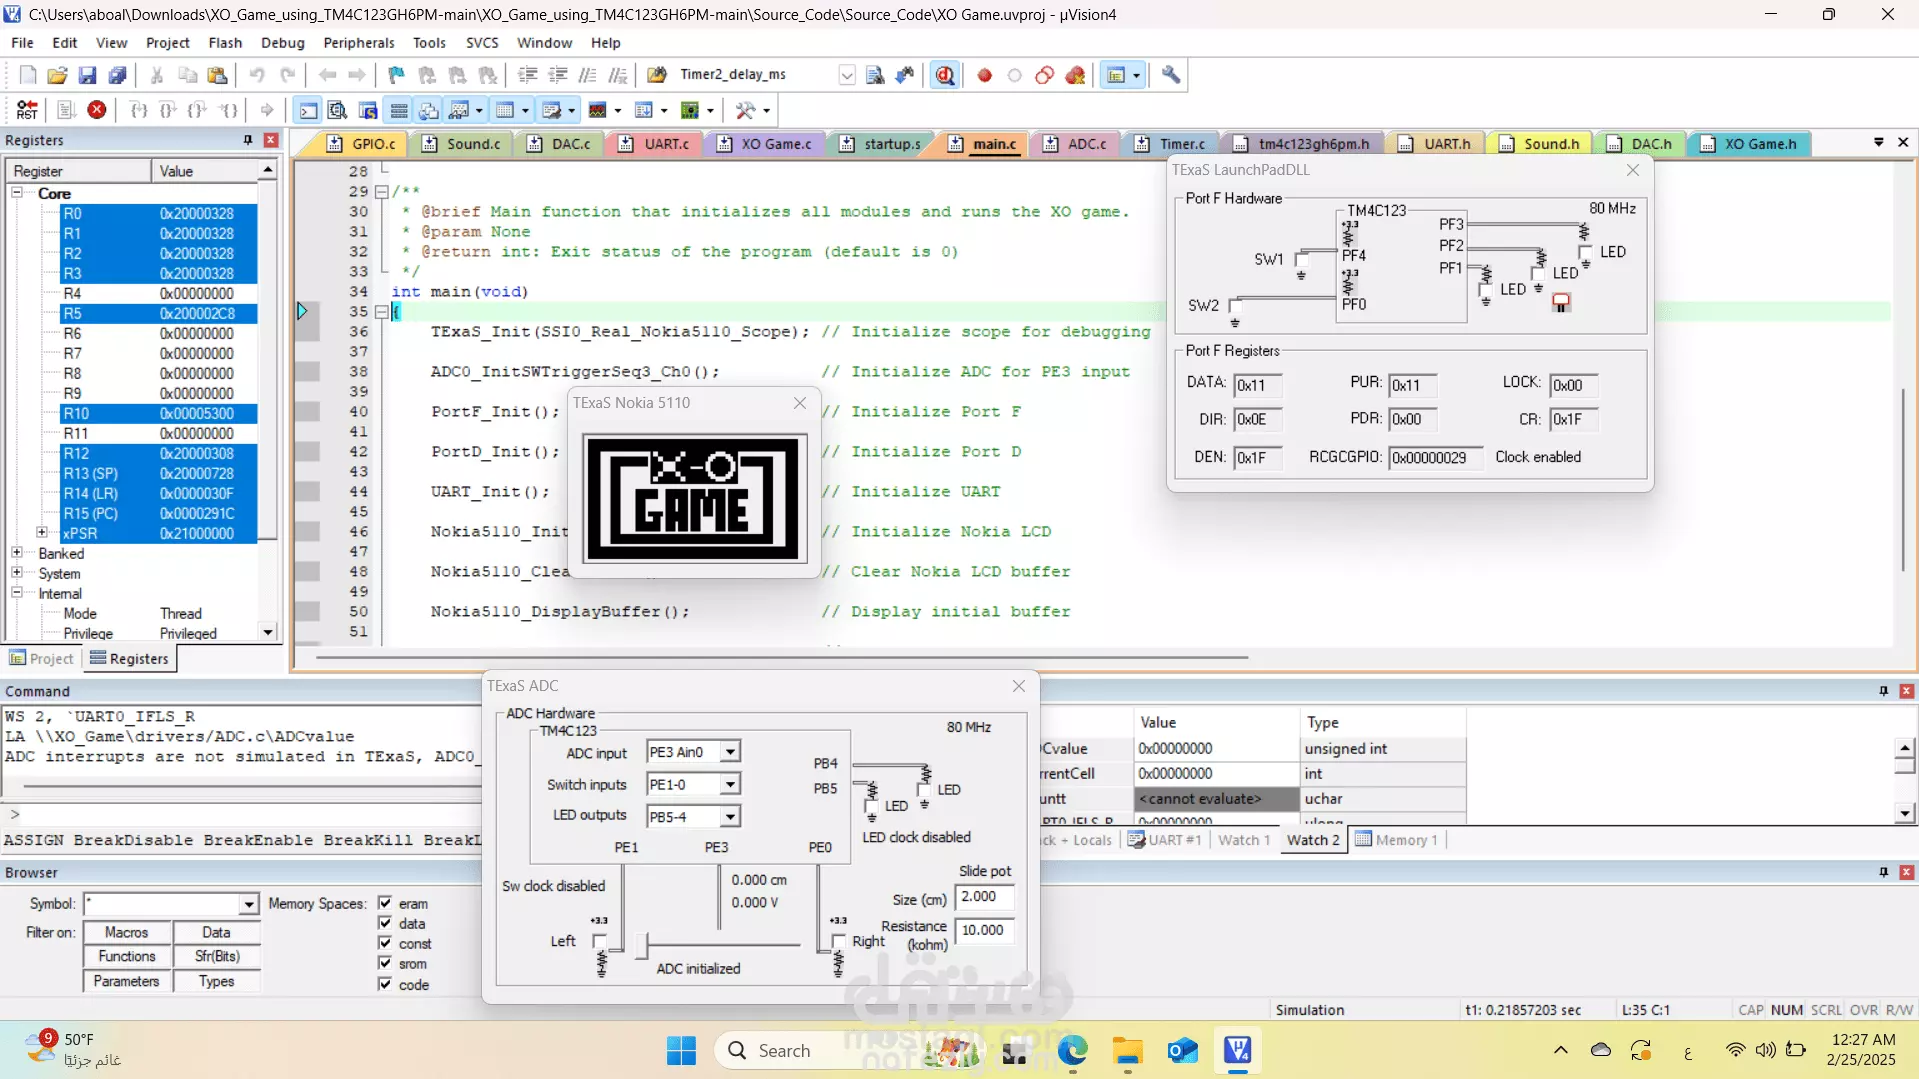Uncheck the data memory space checkbox
1919x1079 pixels.
tap(385, 923)
